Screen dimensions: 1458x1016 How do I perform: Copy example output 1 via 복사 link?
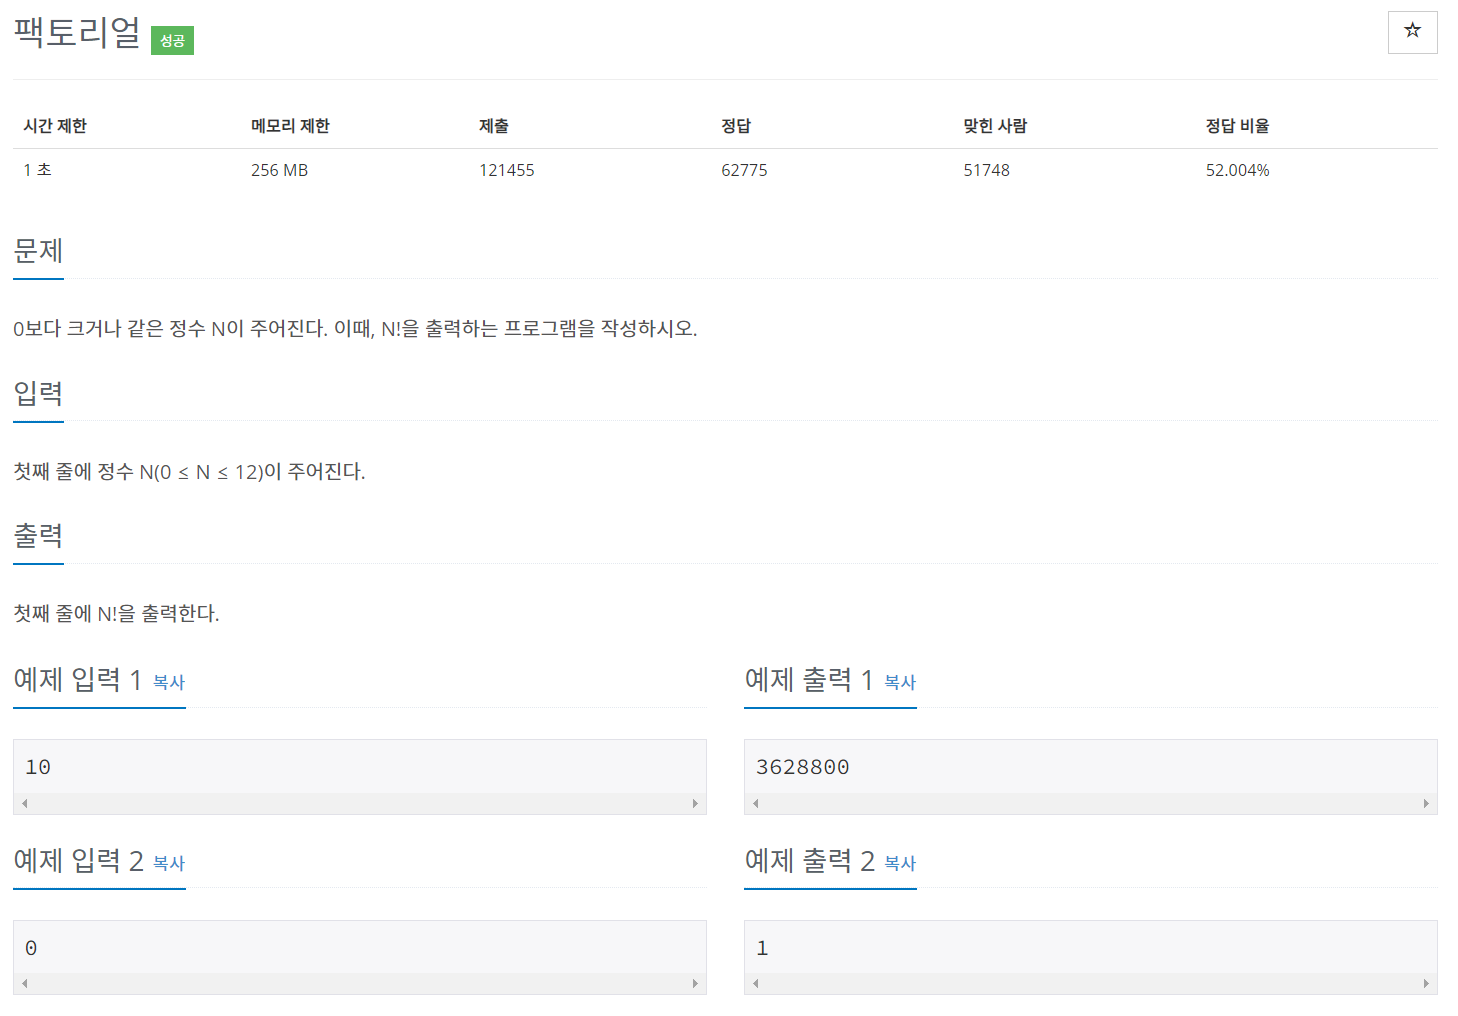pyautogui.click(x=900, y=682)
